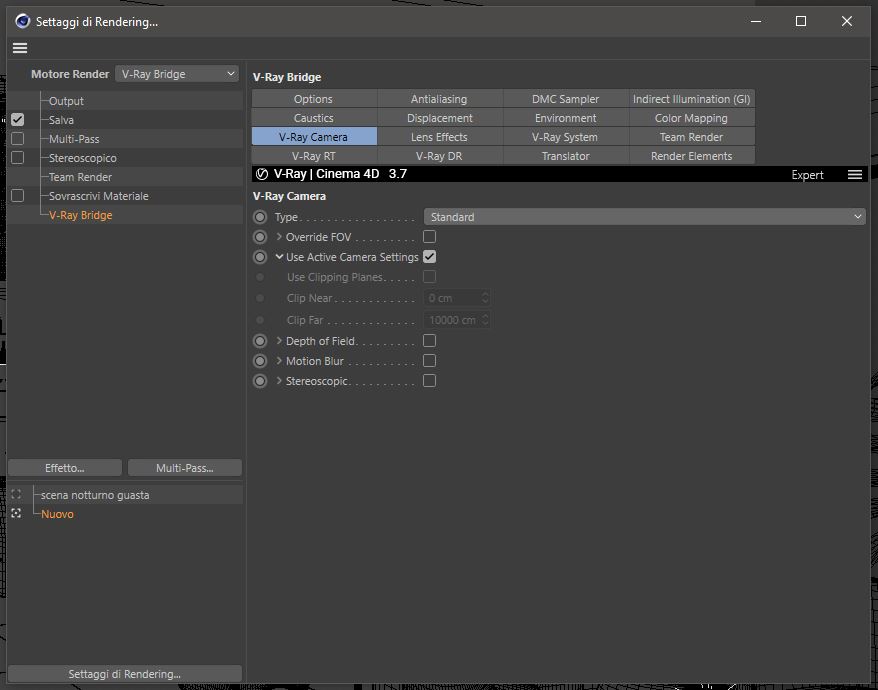The image size is (878, 690).
Task: Select the Nuovo render preset
Action: pos(57,514)
